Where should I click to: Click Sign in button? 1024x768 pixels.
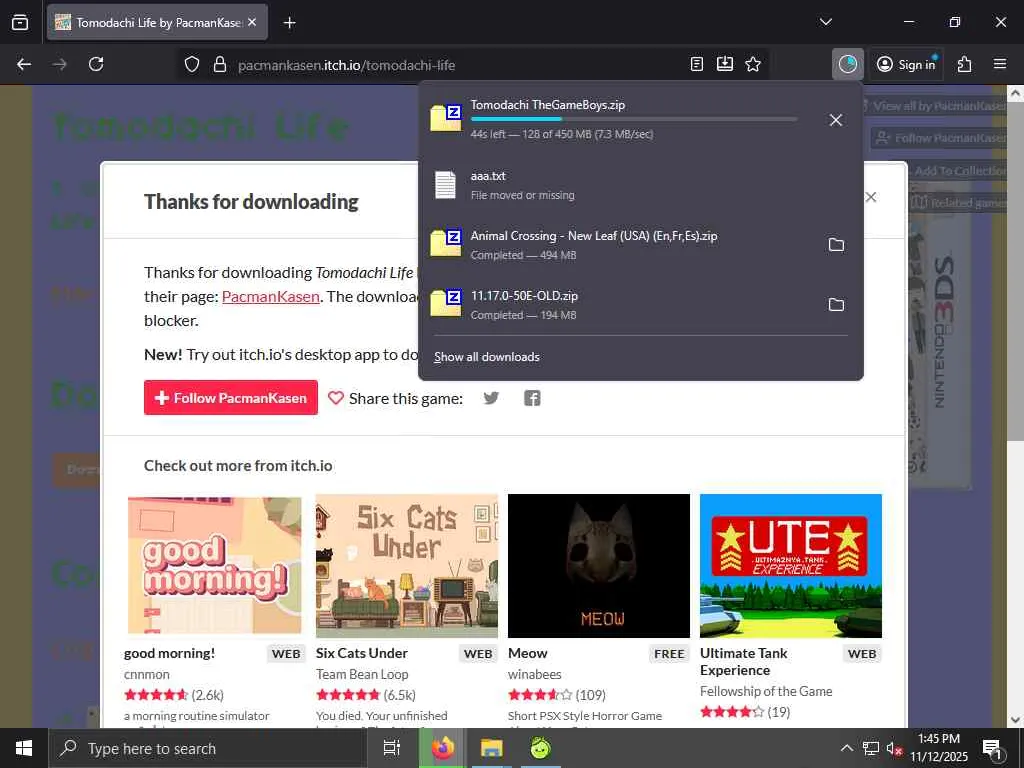pyautogui.click(x=906, y=64)
